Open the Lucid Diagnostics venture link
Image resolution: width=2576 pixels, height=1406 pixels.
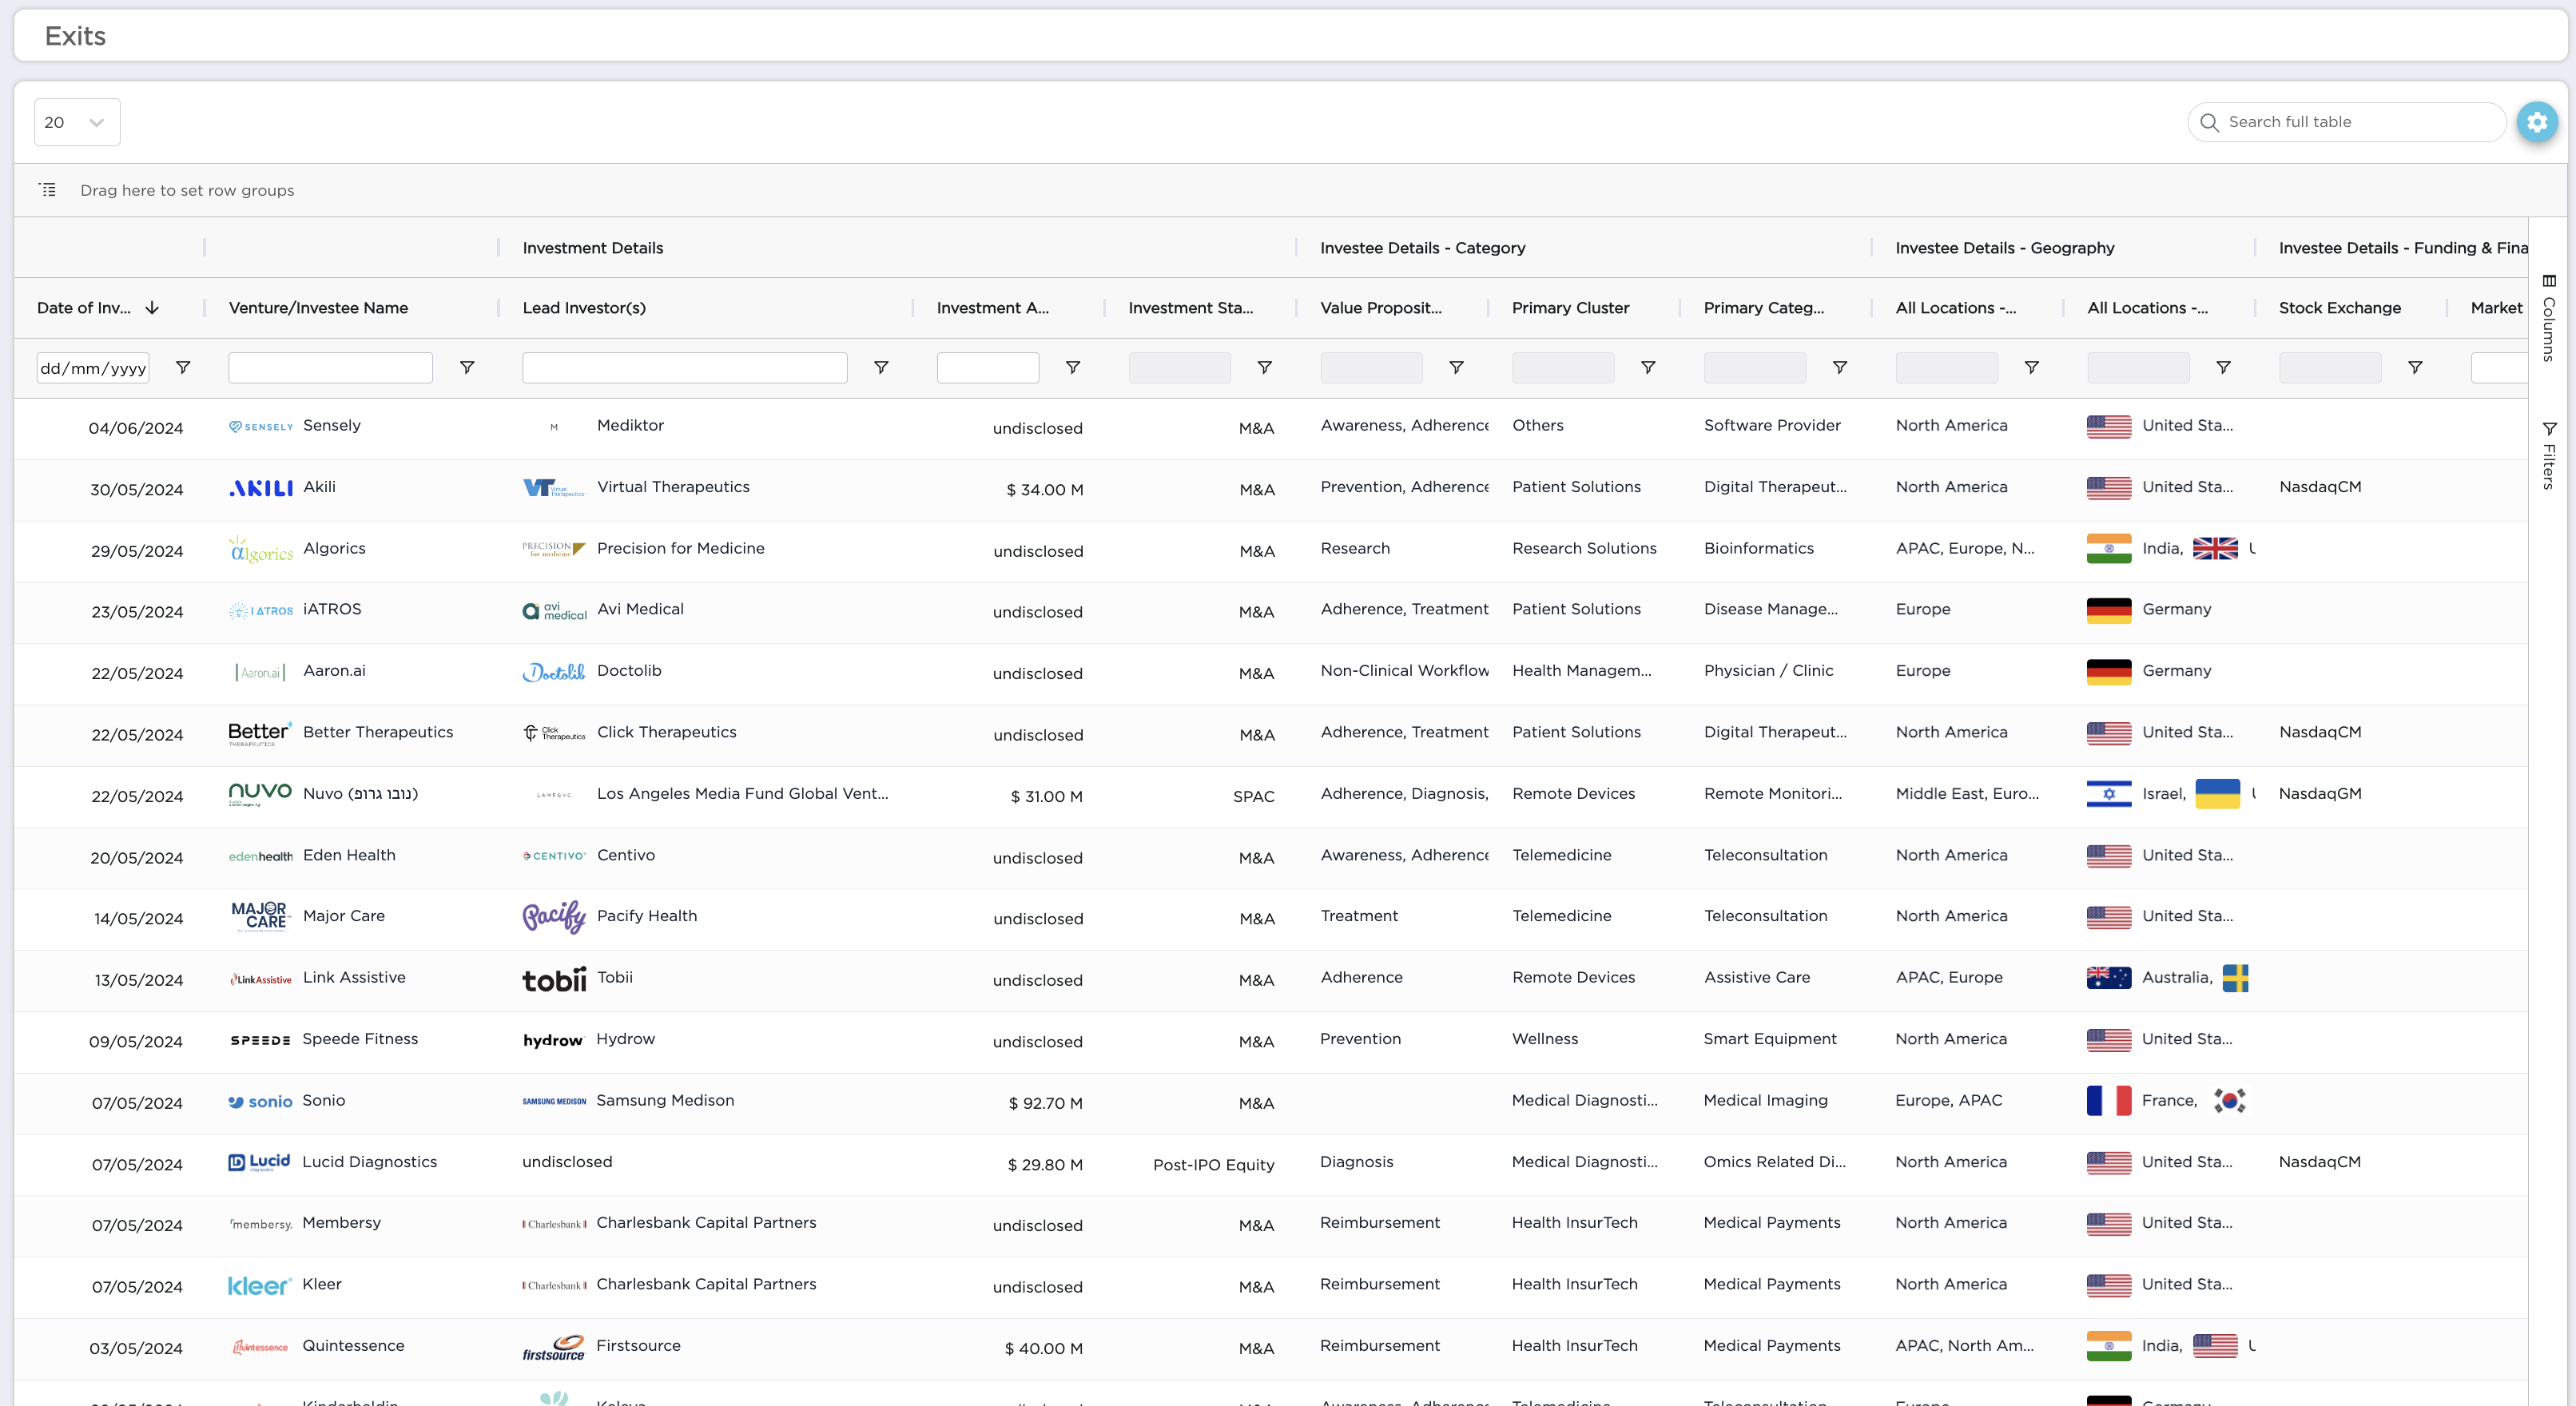click(x=369, y=1162)
